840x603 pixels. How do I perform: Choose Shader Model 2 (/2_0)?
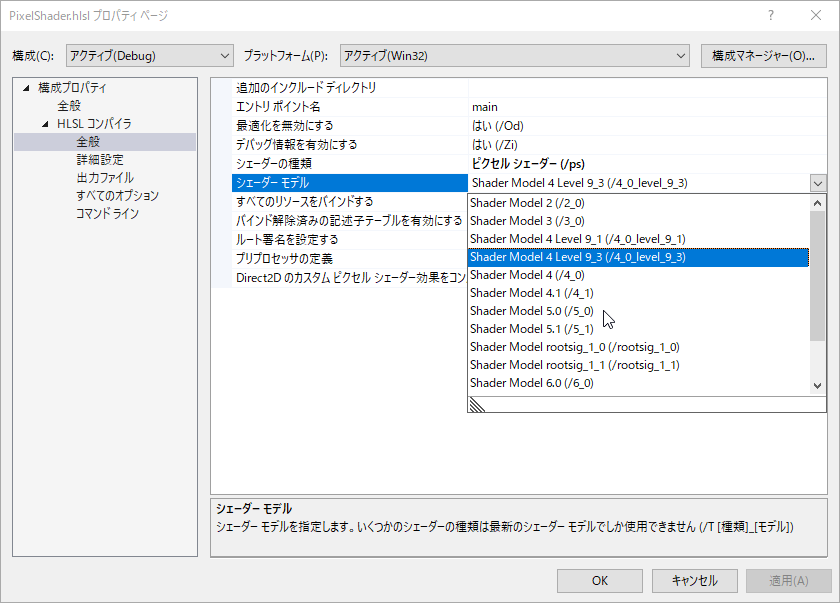[638, 203]
